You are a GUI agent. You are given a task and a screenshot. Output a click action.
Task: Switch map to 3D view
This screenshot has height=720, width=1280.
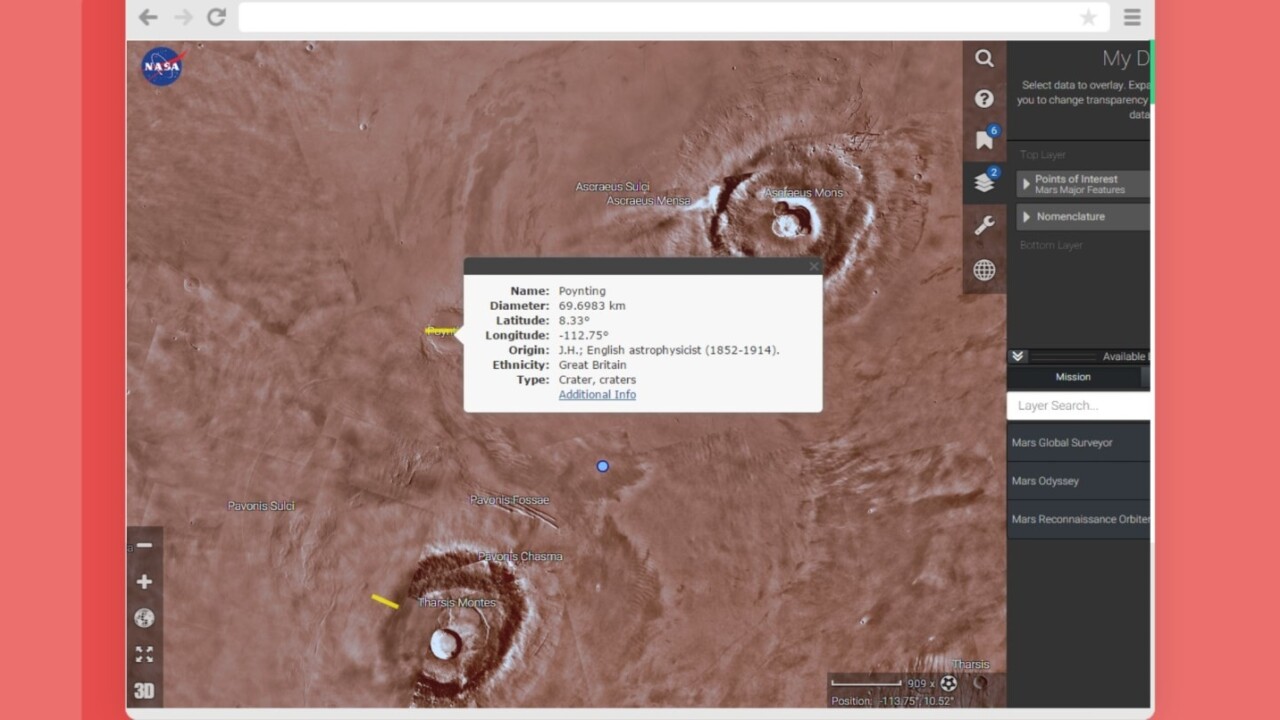pyautogui.click(x=144, y=691)
